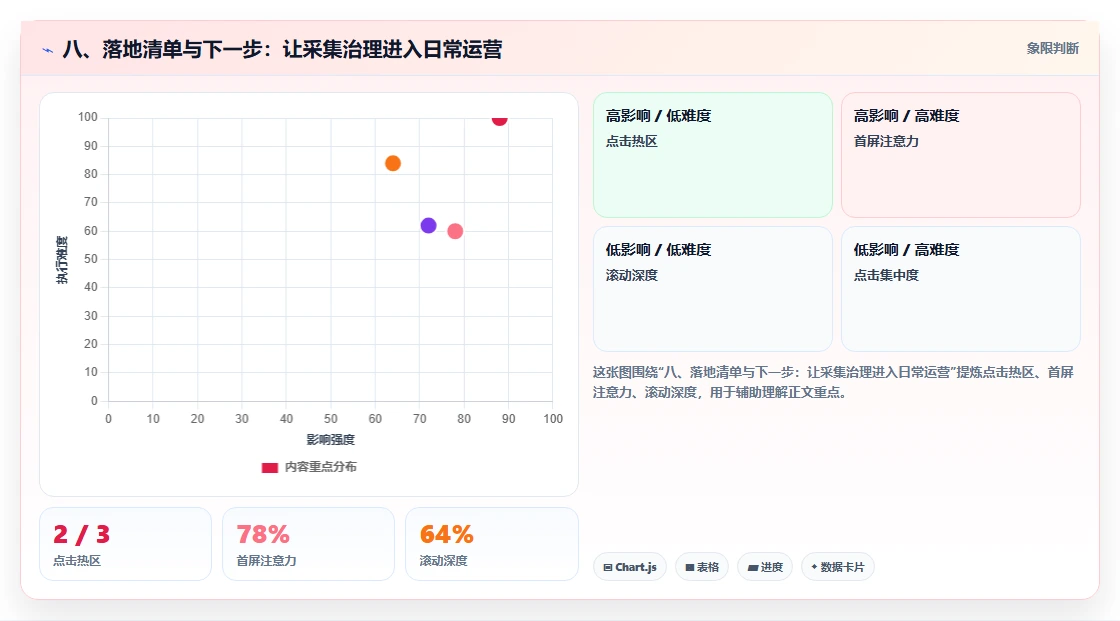Click the red legend swatch for 内容重点分布

(x=269, y=467)
